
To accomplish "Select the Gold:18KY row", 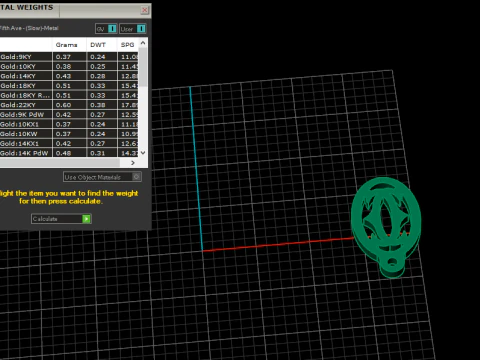I will (x=69, y=86).
